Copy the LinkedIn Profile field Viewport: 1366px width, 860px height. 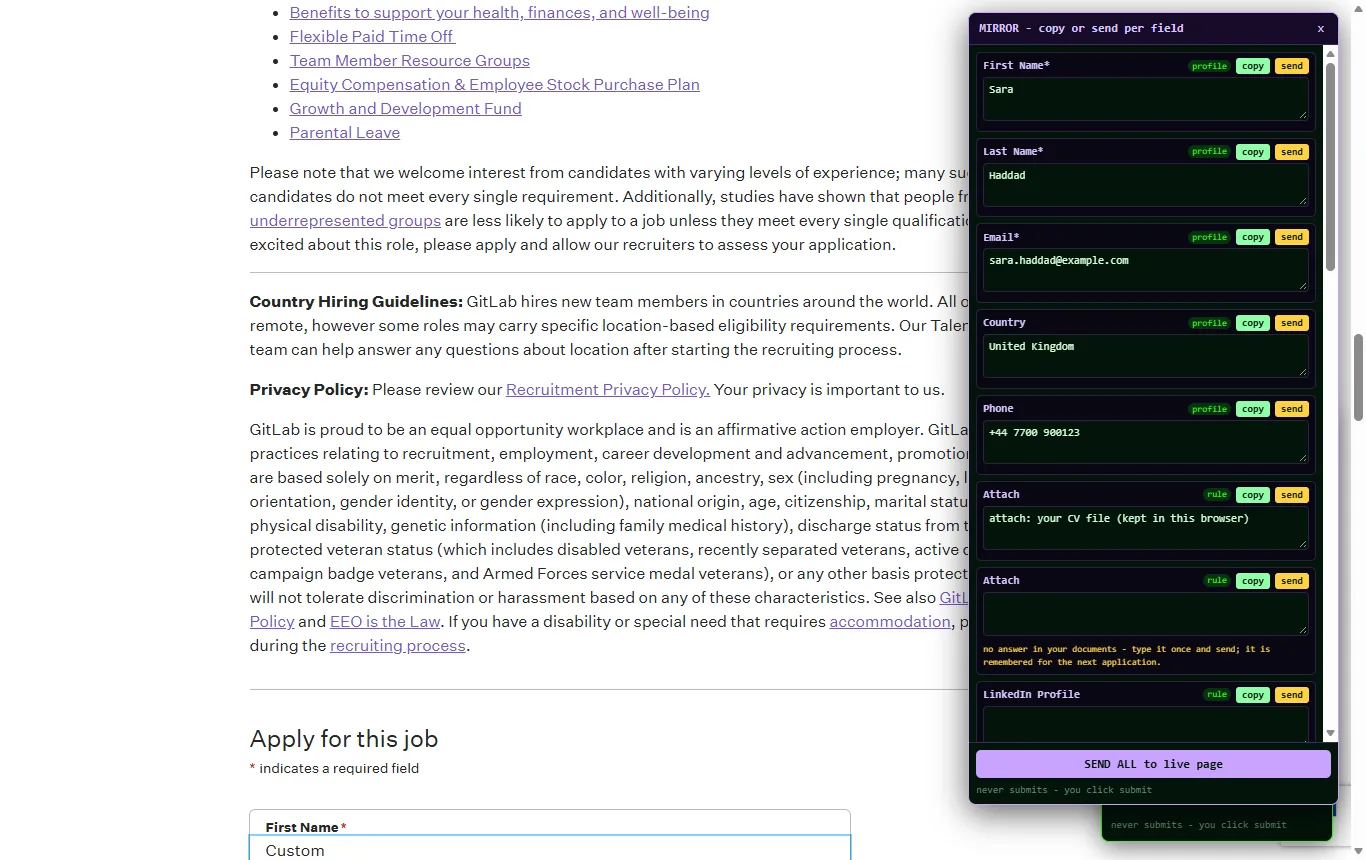[1253, 695]
